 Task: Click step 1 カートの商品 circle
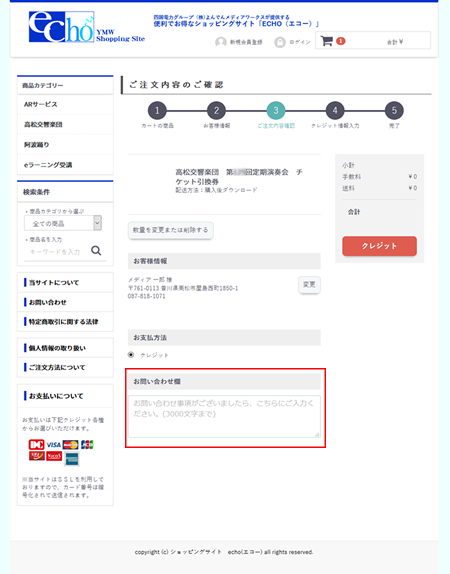coord(157,111)
